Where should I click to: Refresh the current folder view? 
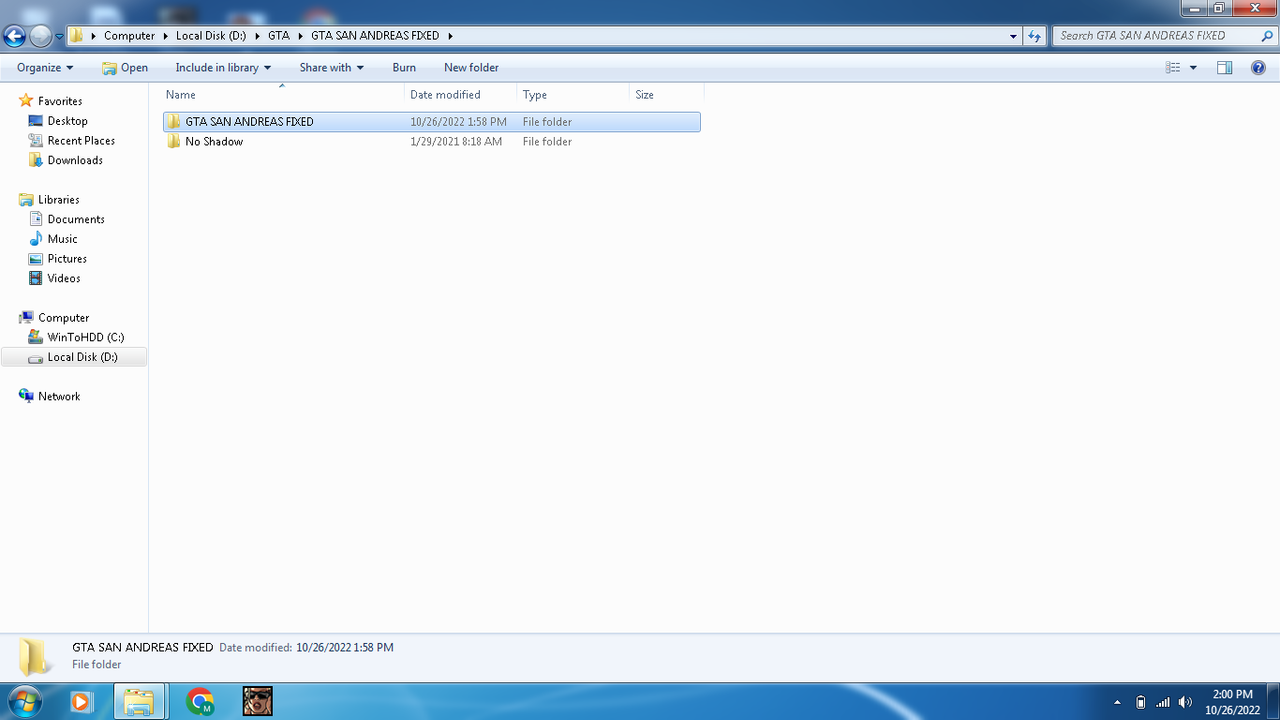point(1035,36)
